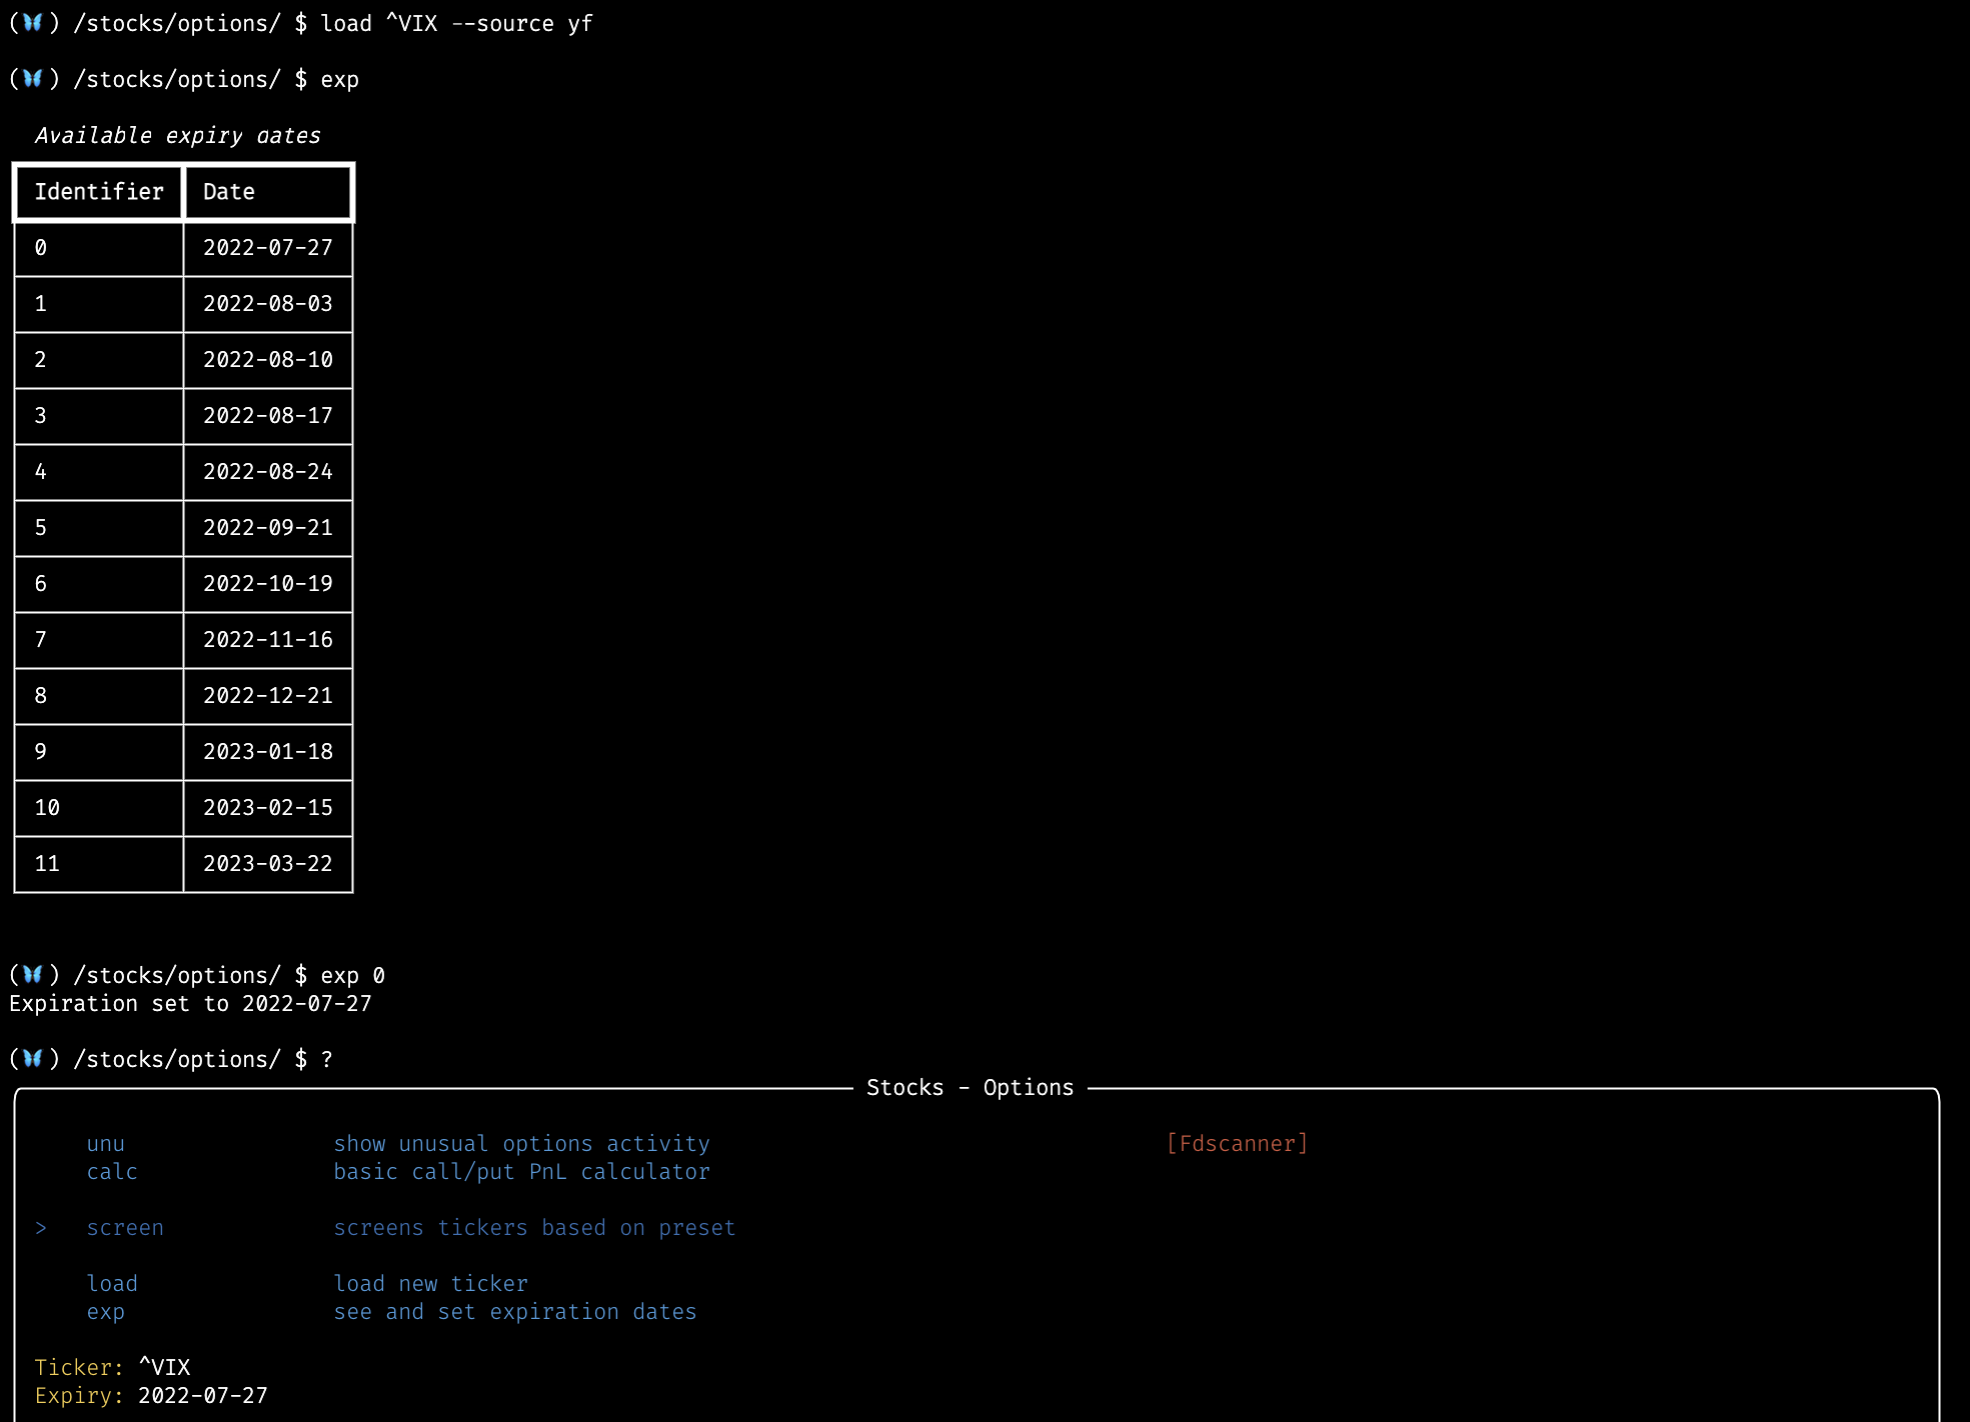
Task: Click the butterfly icon on the load ^VIX line
Action: coord(33,23)
